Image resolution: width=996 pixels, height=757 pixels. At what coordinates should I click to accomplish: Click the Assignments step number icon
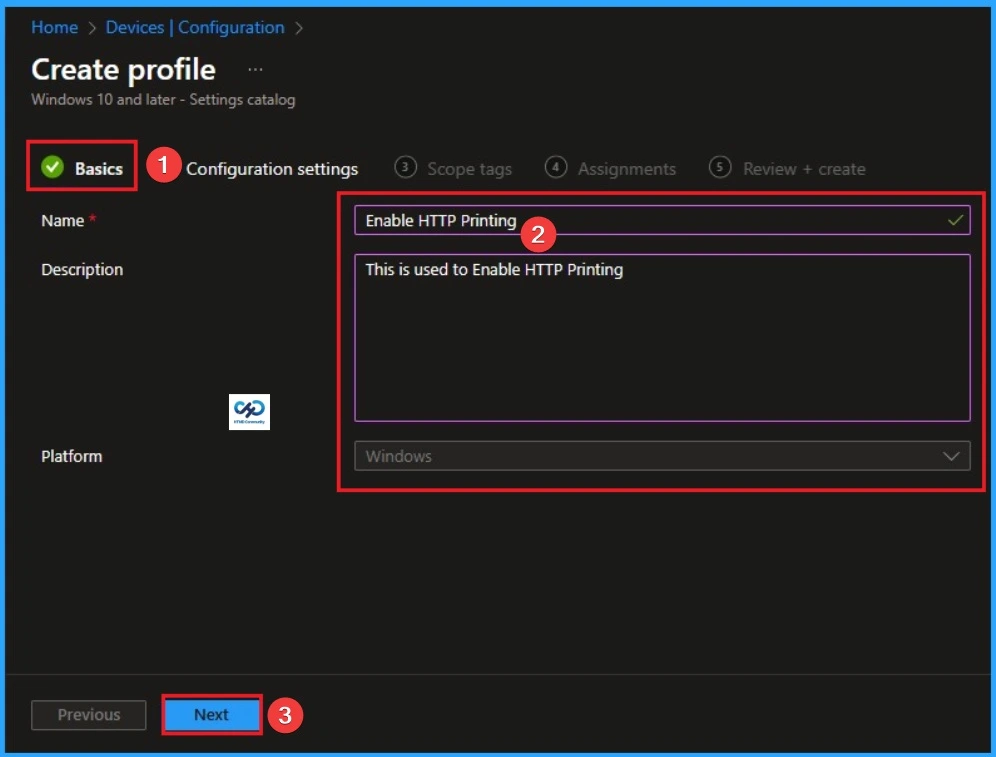(x=556, y=168)
